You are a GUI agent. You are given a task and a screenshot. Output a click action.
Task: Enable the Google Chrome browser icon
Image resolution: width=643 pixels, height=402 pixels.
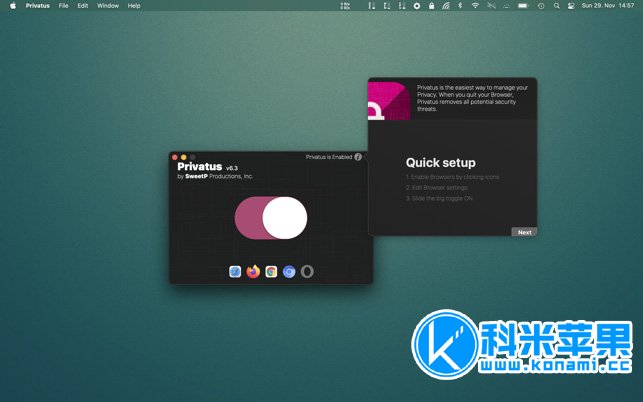click(x=271, y=272)
